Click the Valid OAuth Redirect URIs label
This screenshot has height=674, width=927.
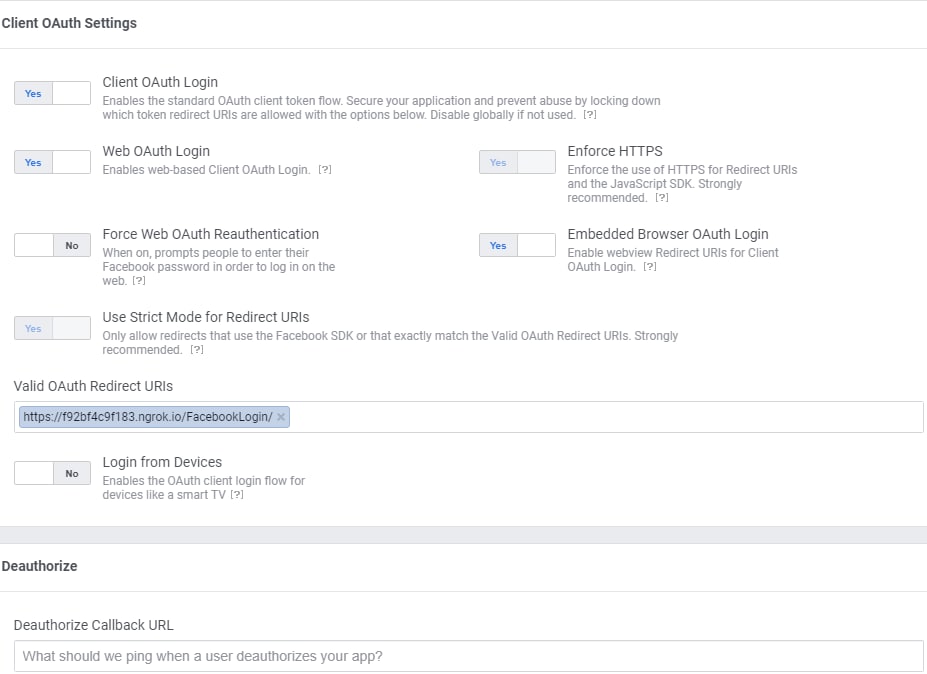[93, 386]
